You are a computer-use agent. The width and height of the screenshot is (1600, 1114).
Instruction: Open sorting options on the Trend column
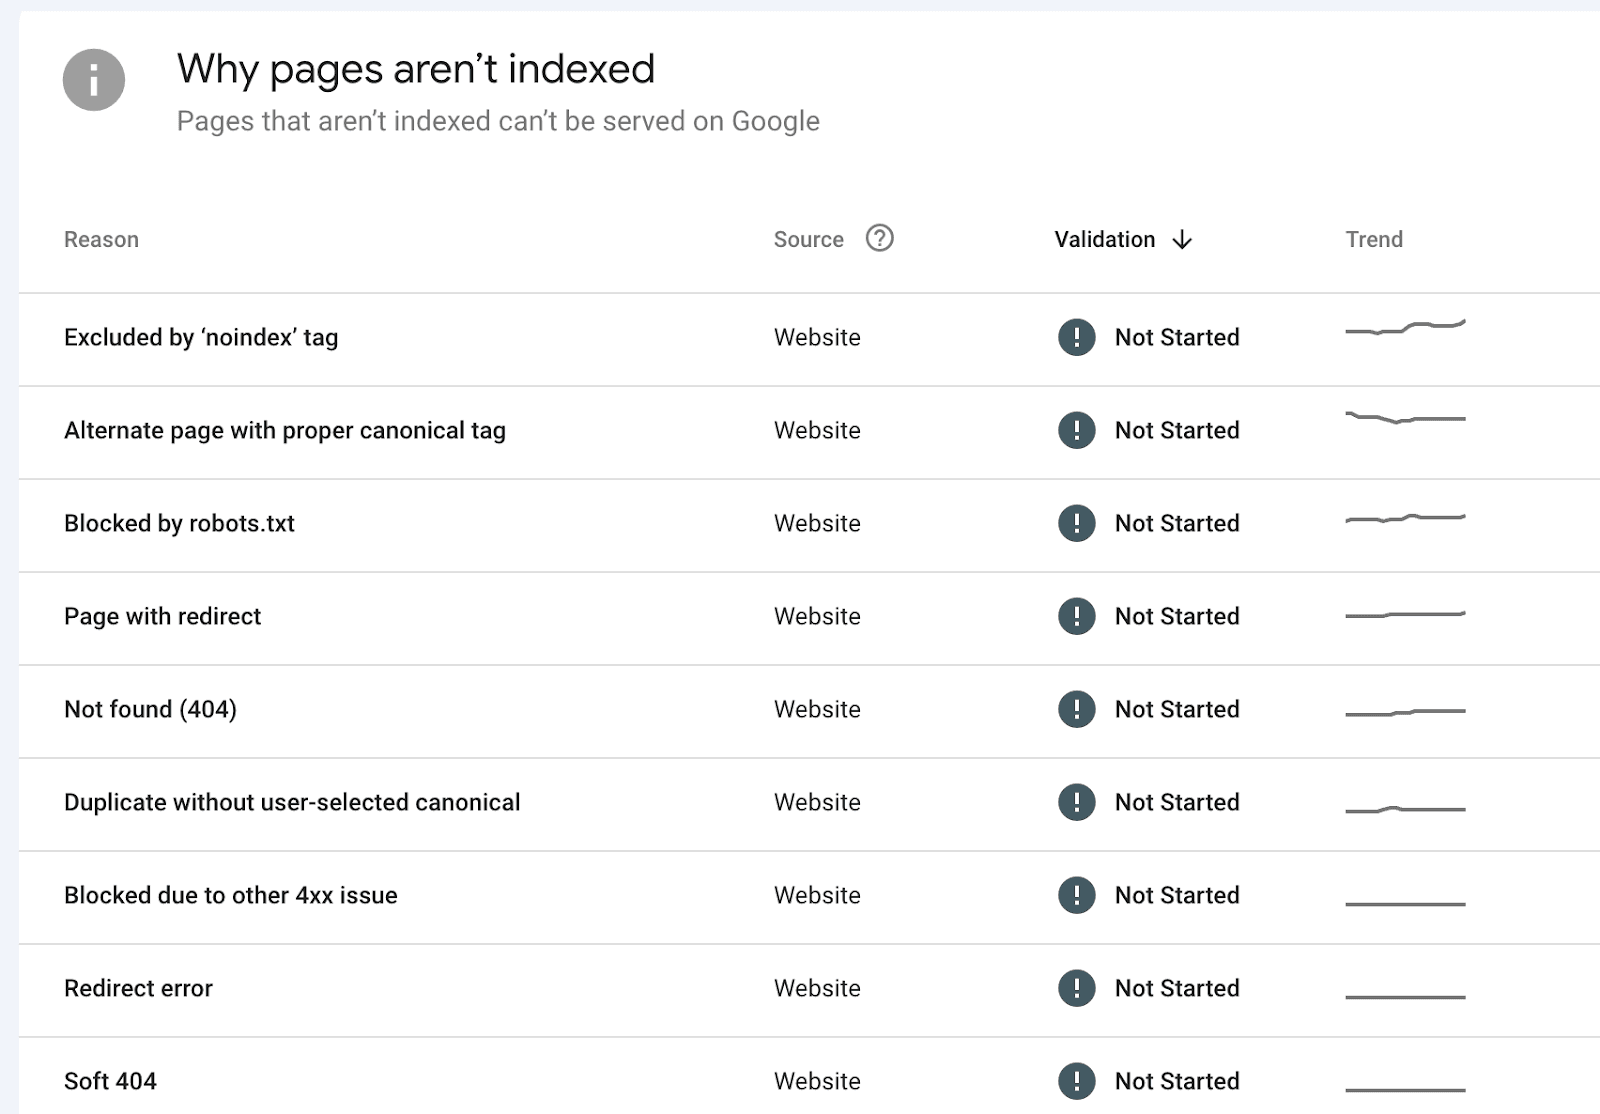click(1374, 239)
